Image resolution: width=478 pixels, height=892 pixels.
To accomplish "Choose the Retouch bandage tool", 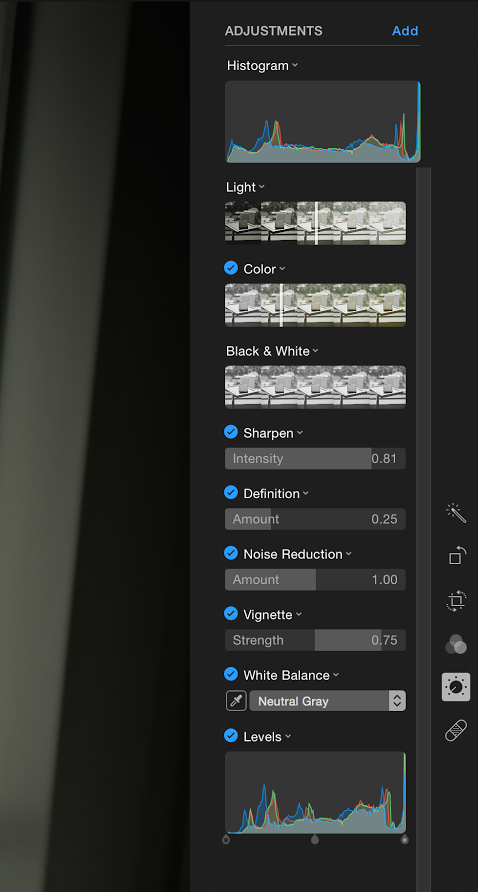I will click(456, 730).
